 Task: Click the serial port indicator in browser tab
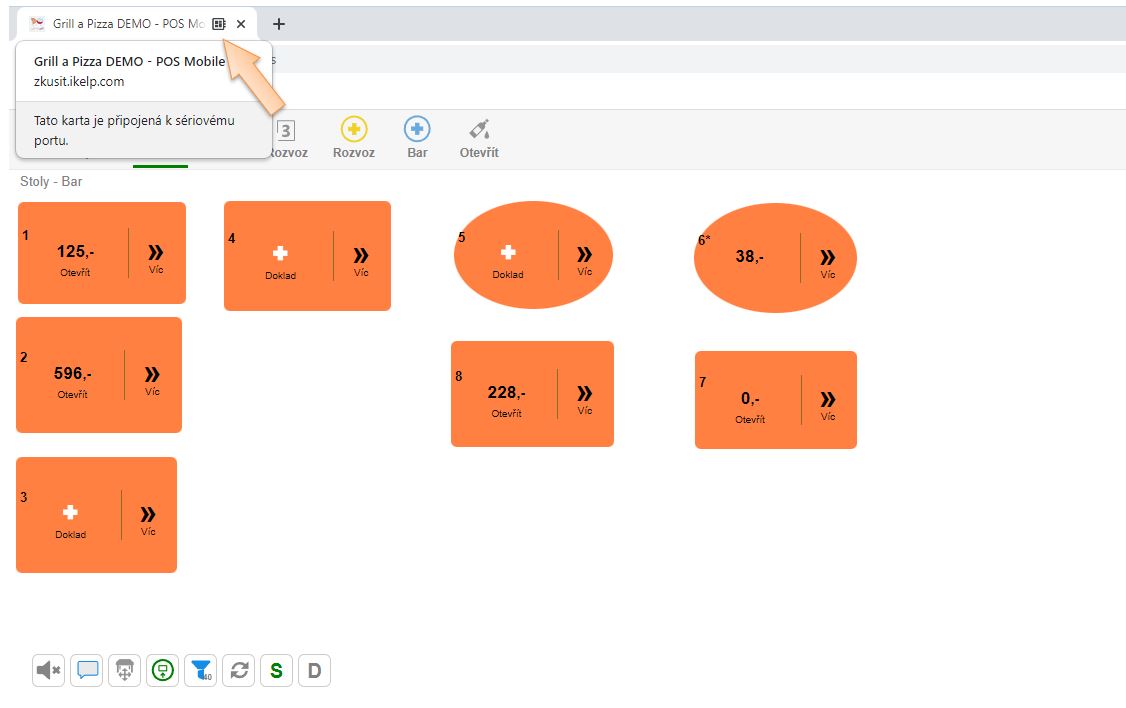219,24
